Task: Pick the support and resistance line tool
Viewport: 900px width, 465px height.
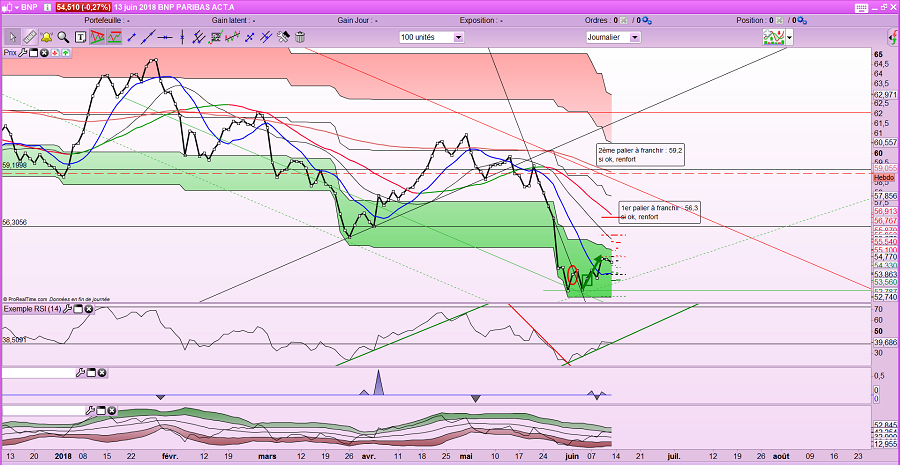Action: click(x=114, y=37)
